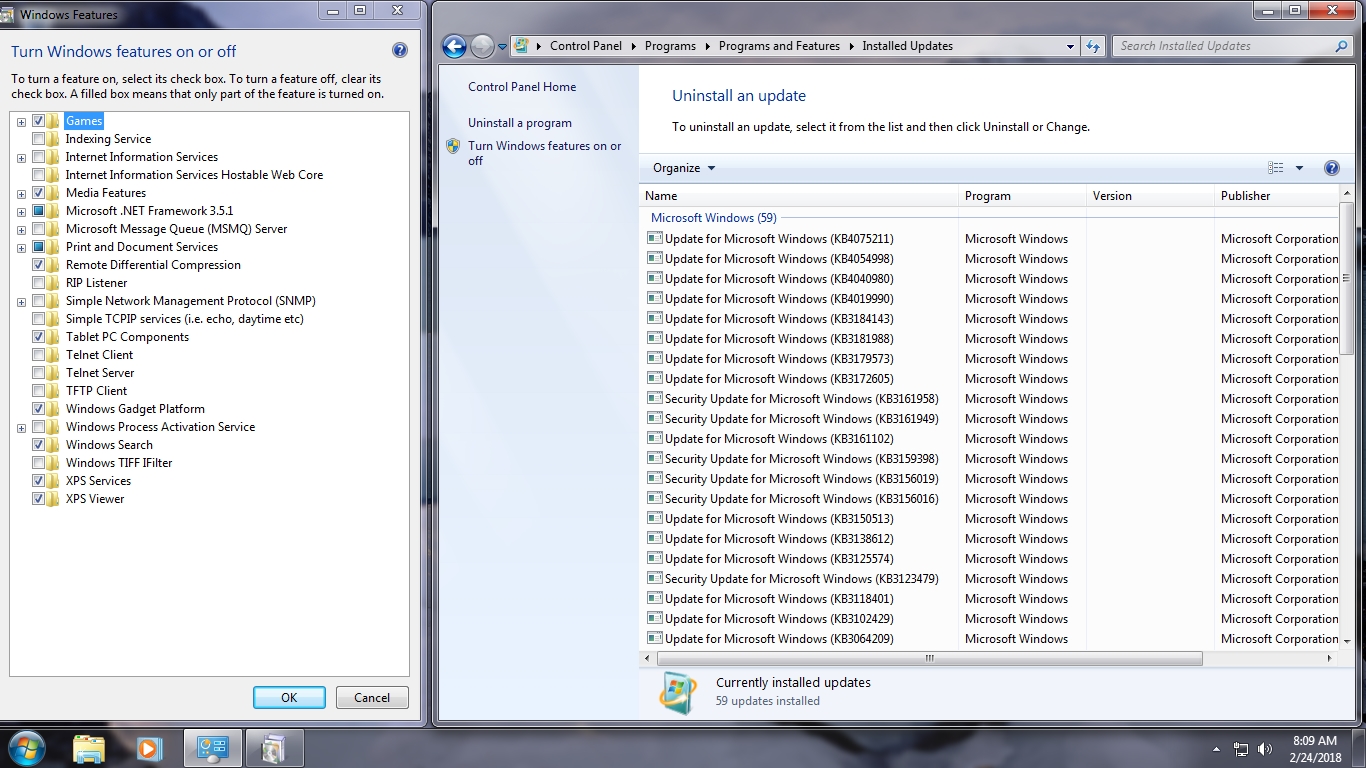Click the Programs breadcrumb segment

(x=670, y=46)
